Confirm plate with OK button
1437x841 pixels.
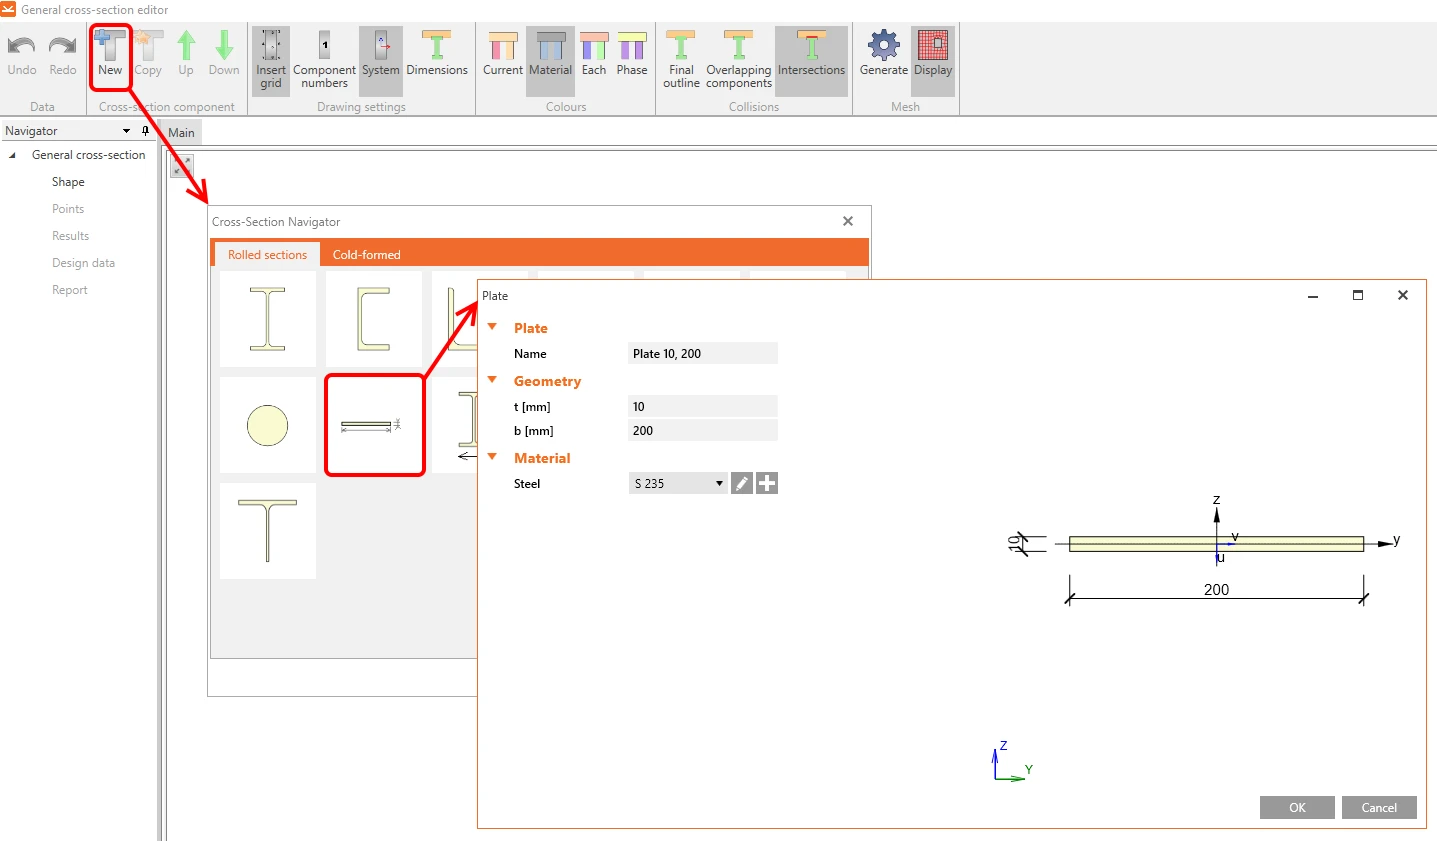coord(1297,808)
